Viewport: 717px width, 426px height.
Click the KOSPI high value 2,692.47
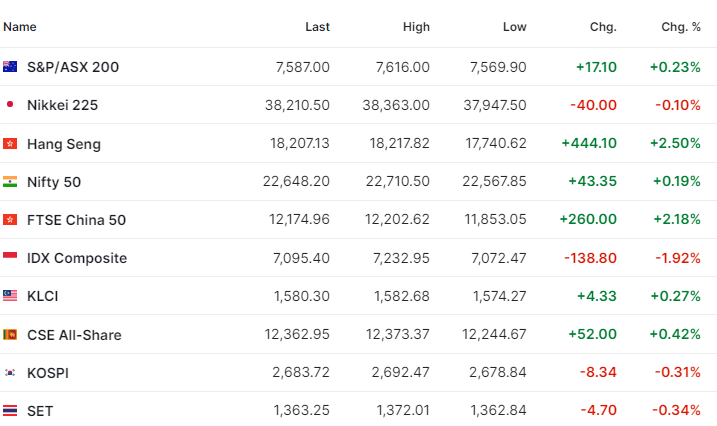(x=401, y=372)
